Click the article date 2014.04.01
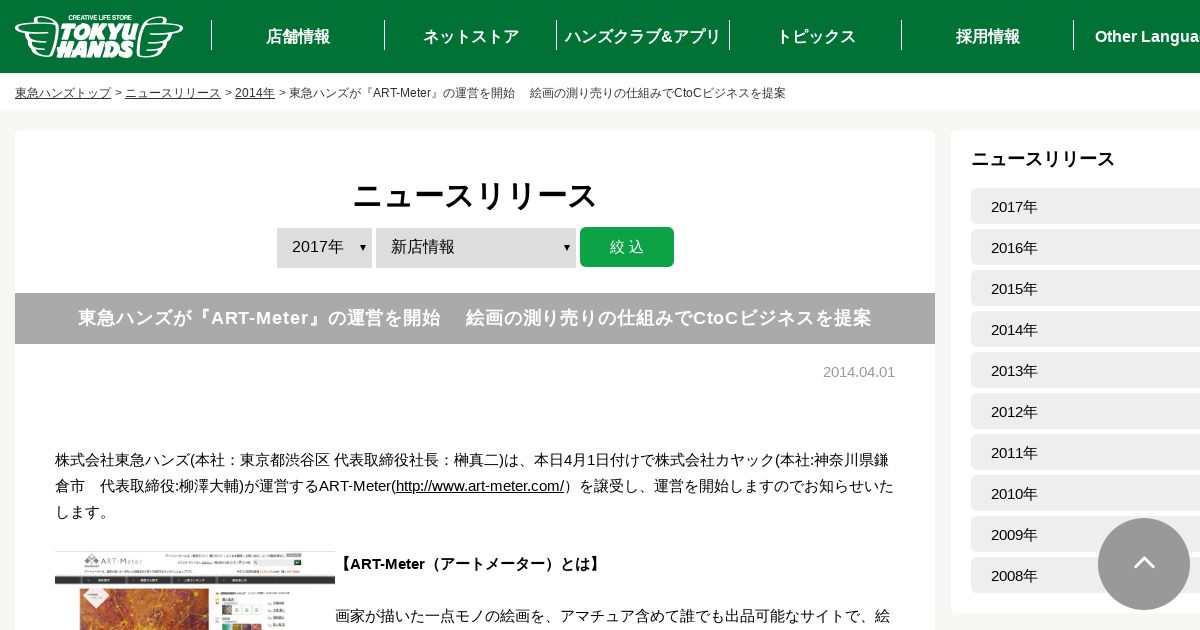1200x630 pixels. [x=859, y=372]
